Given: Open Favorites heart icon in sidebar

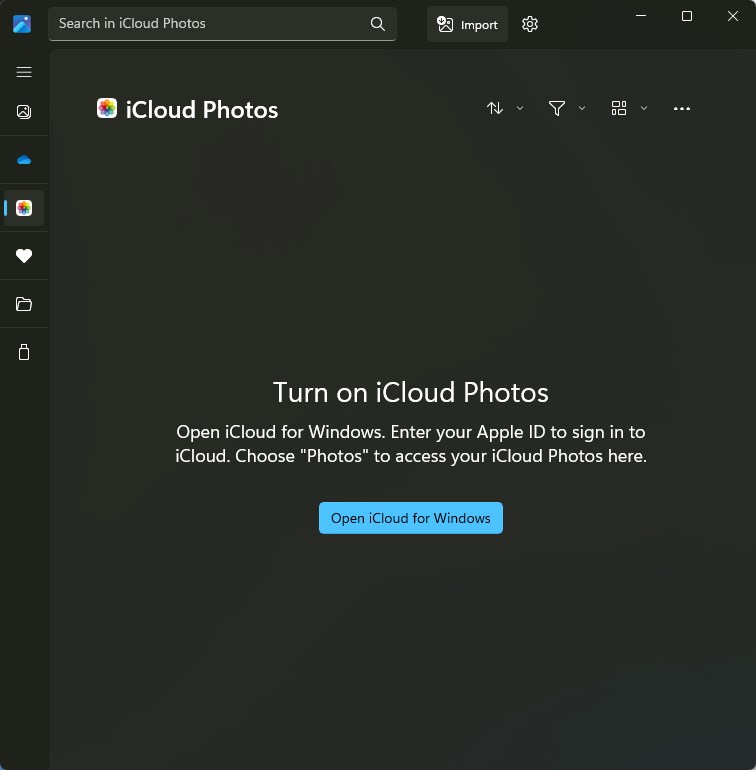Looking at the screenshot, I should (x=24, y=256).
